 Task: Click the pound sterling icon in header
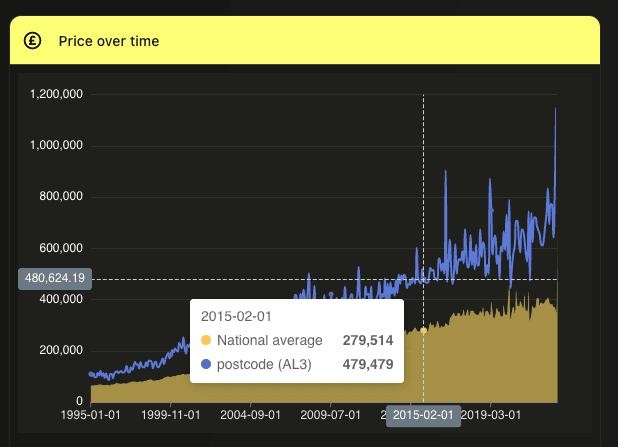click(x=33, y=41)
